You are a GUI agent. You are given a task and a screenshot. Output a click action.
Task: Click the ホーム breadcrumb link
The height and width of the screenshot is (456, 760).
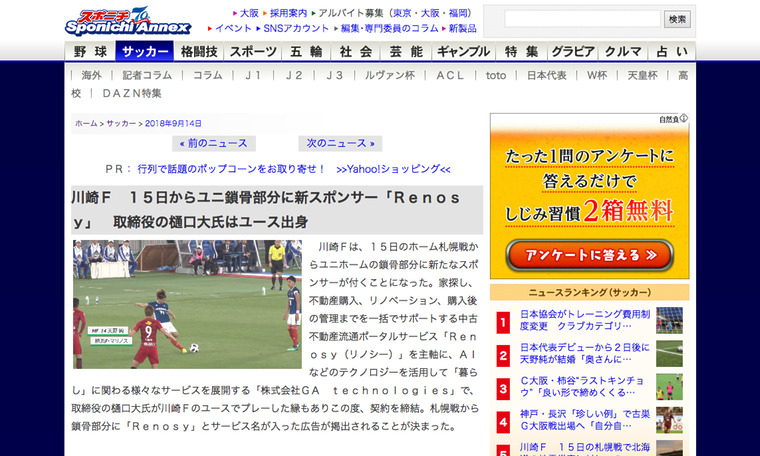86,123
